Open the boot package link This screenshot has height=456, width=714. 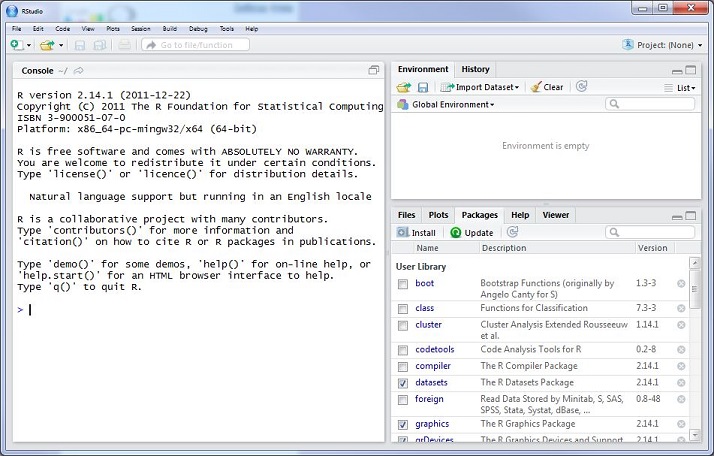click(x=424, y=283)
